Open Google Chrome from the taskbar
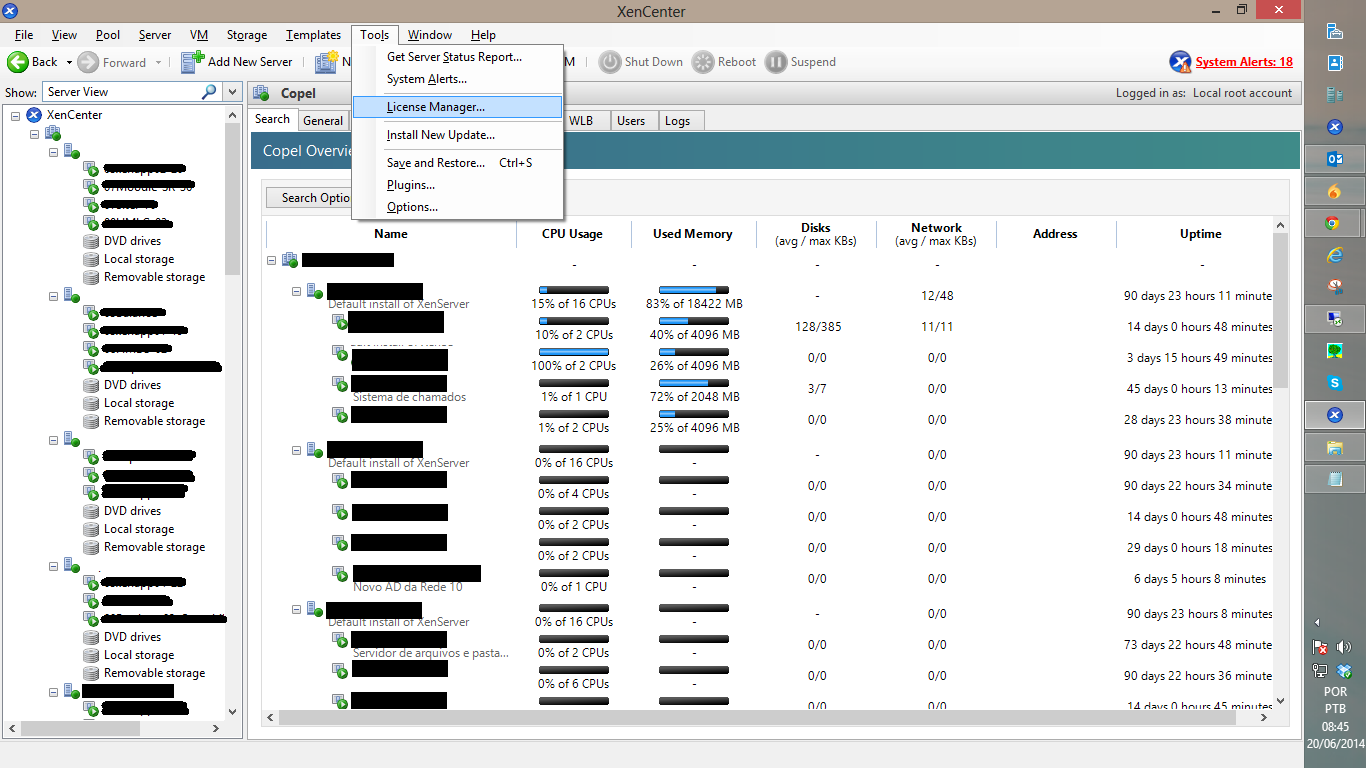This screenshot has height=768, width=1366. tap(1334, 223)
